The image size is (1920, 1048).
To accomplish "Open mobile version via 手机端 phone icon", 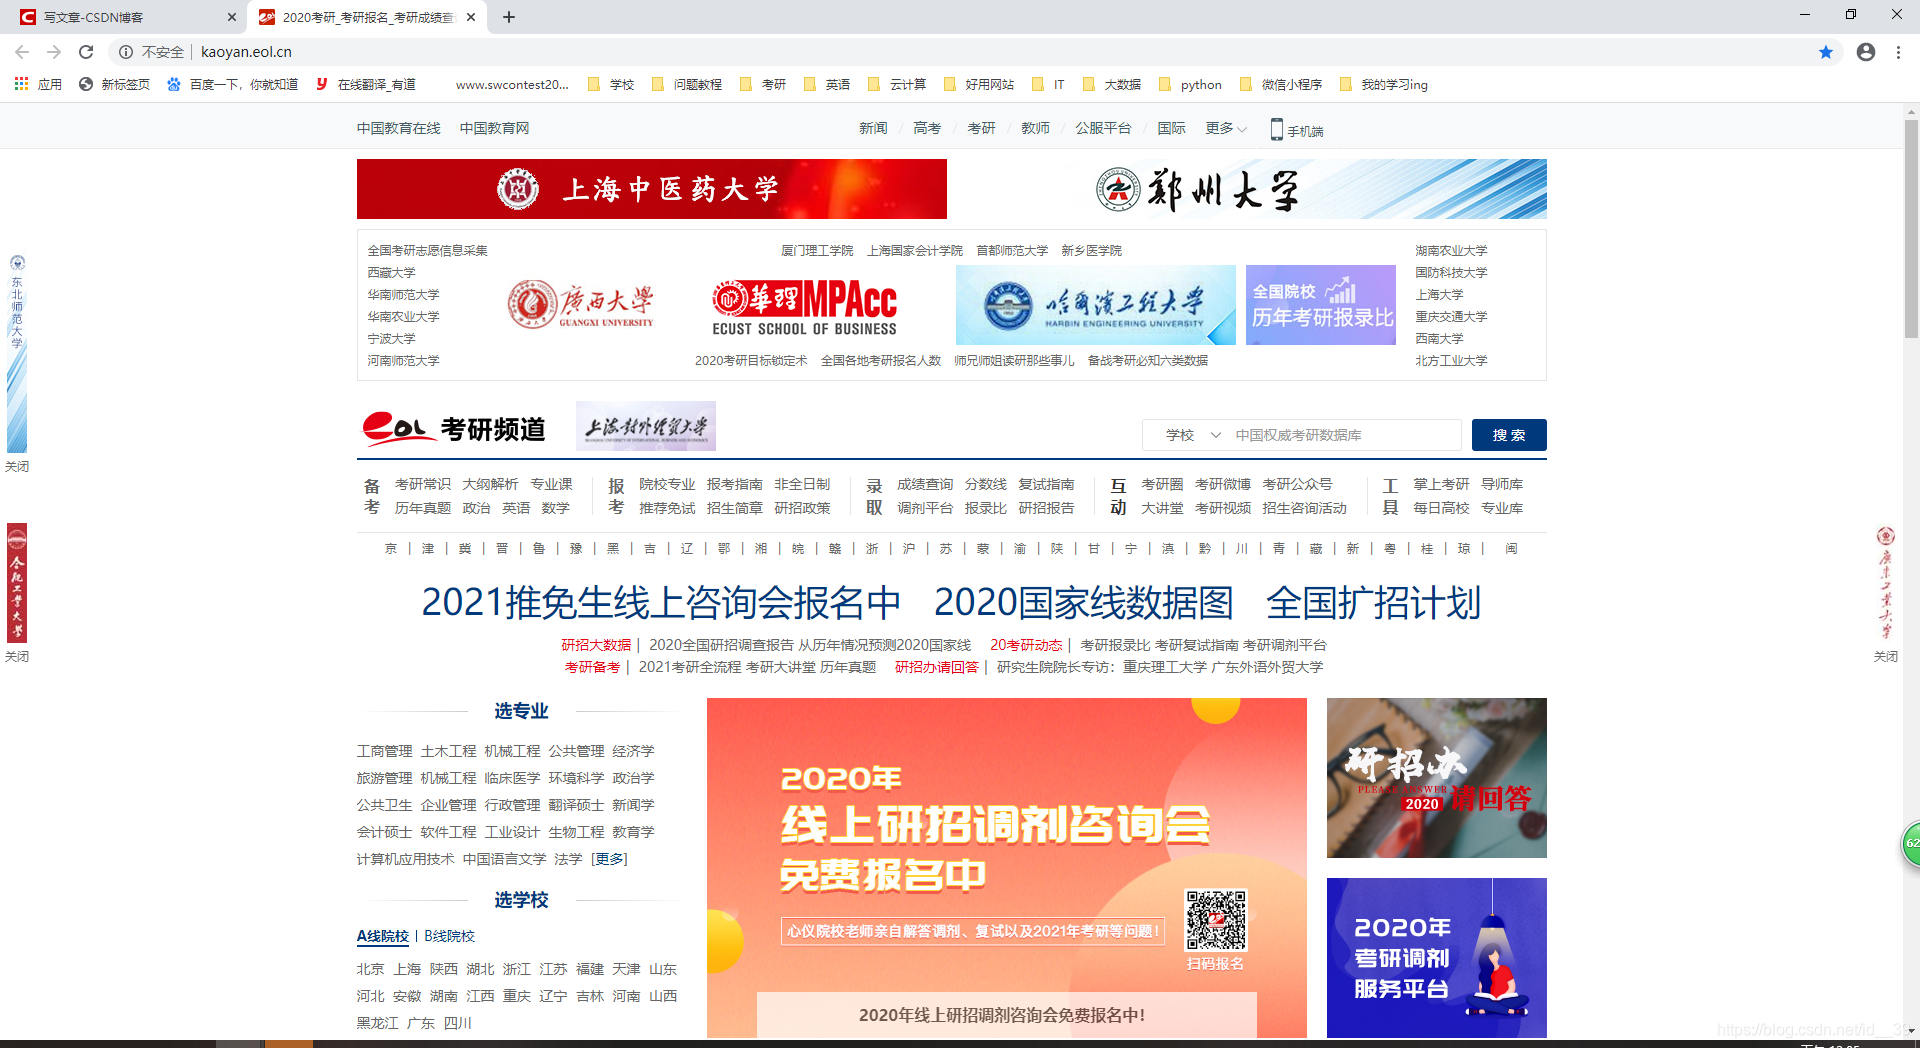I will [x=1277, y=129].
